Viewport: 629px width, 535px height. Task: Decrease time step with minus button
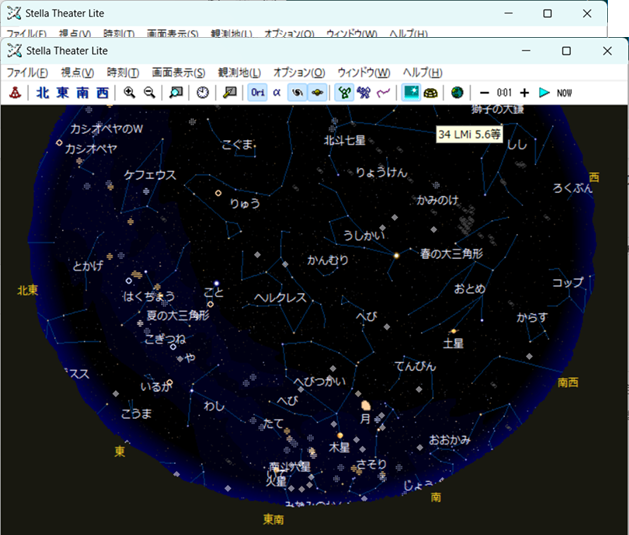click(x=485, y=93)
